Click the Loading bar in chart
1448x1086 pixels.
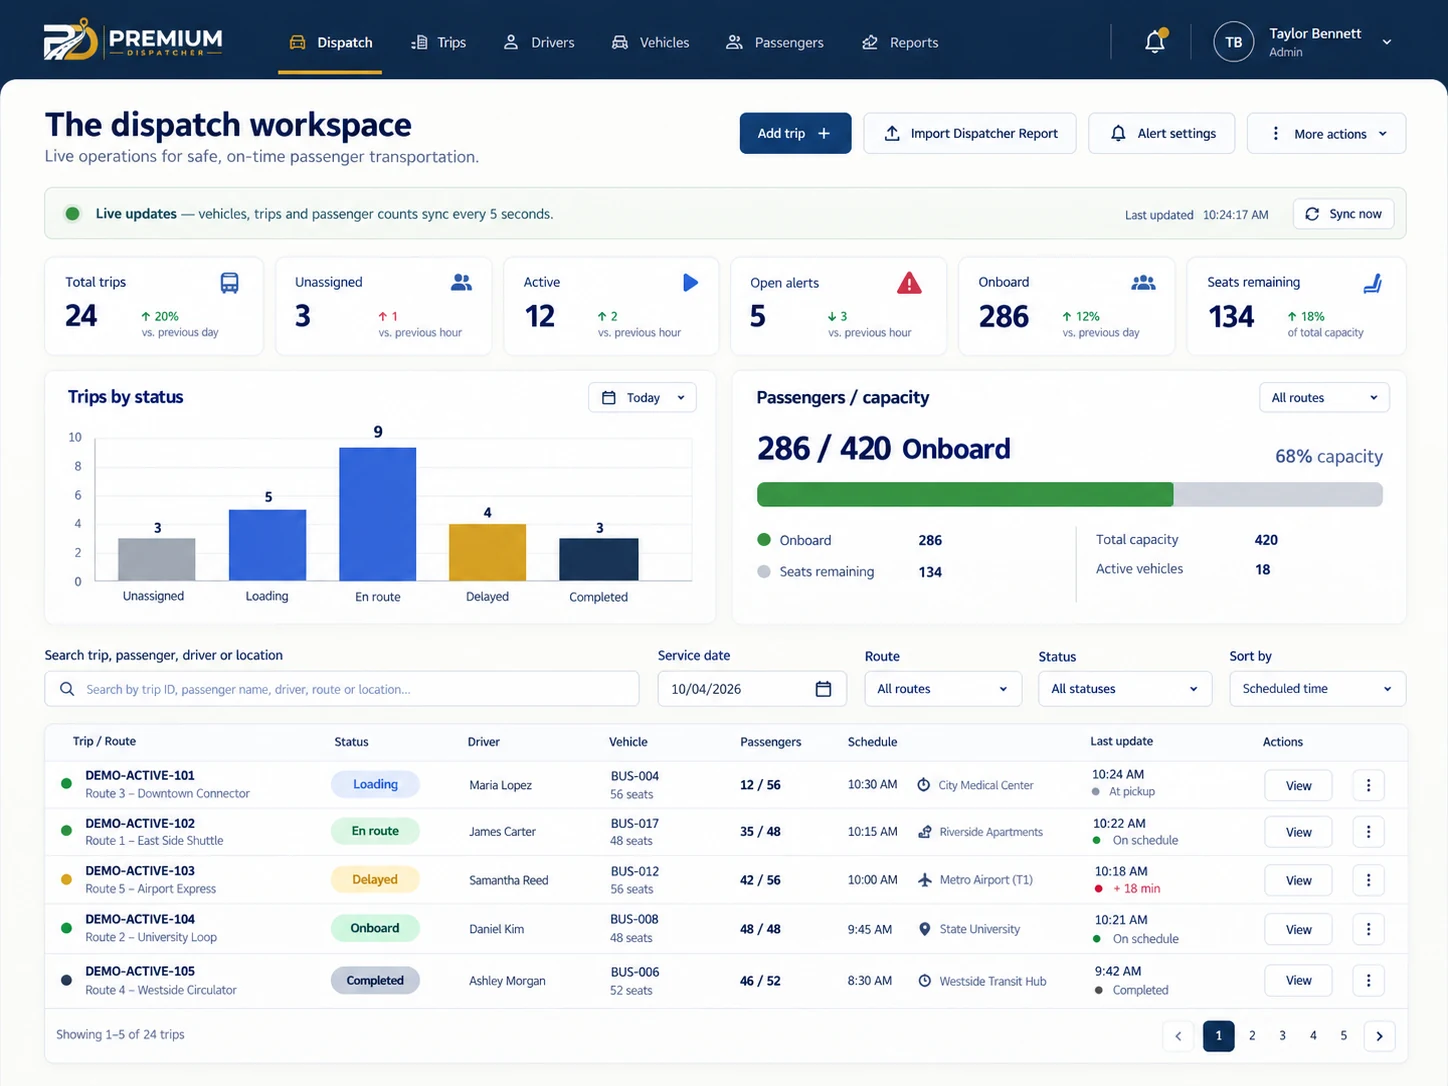[267, 545]
